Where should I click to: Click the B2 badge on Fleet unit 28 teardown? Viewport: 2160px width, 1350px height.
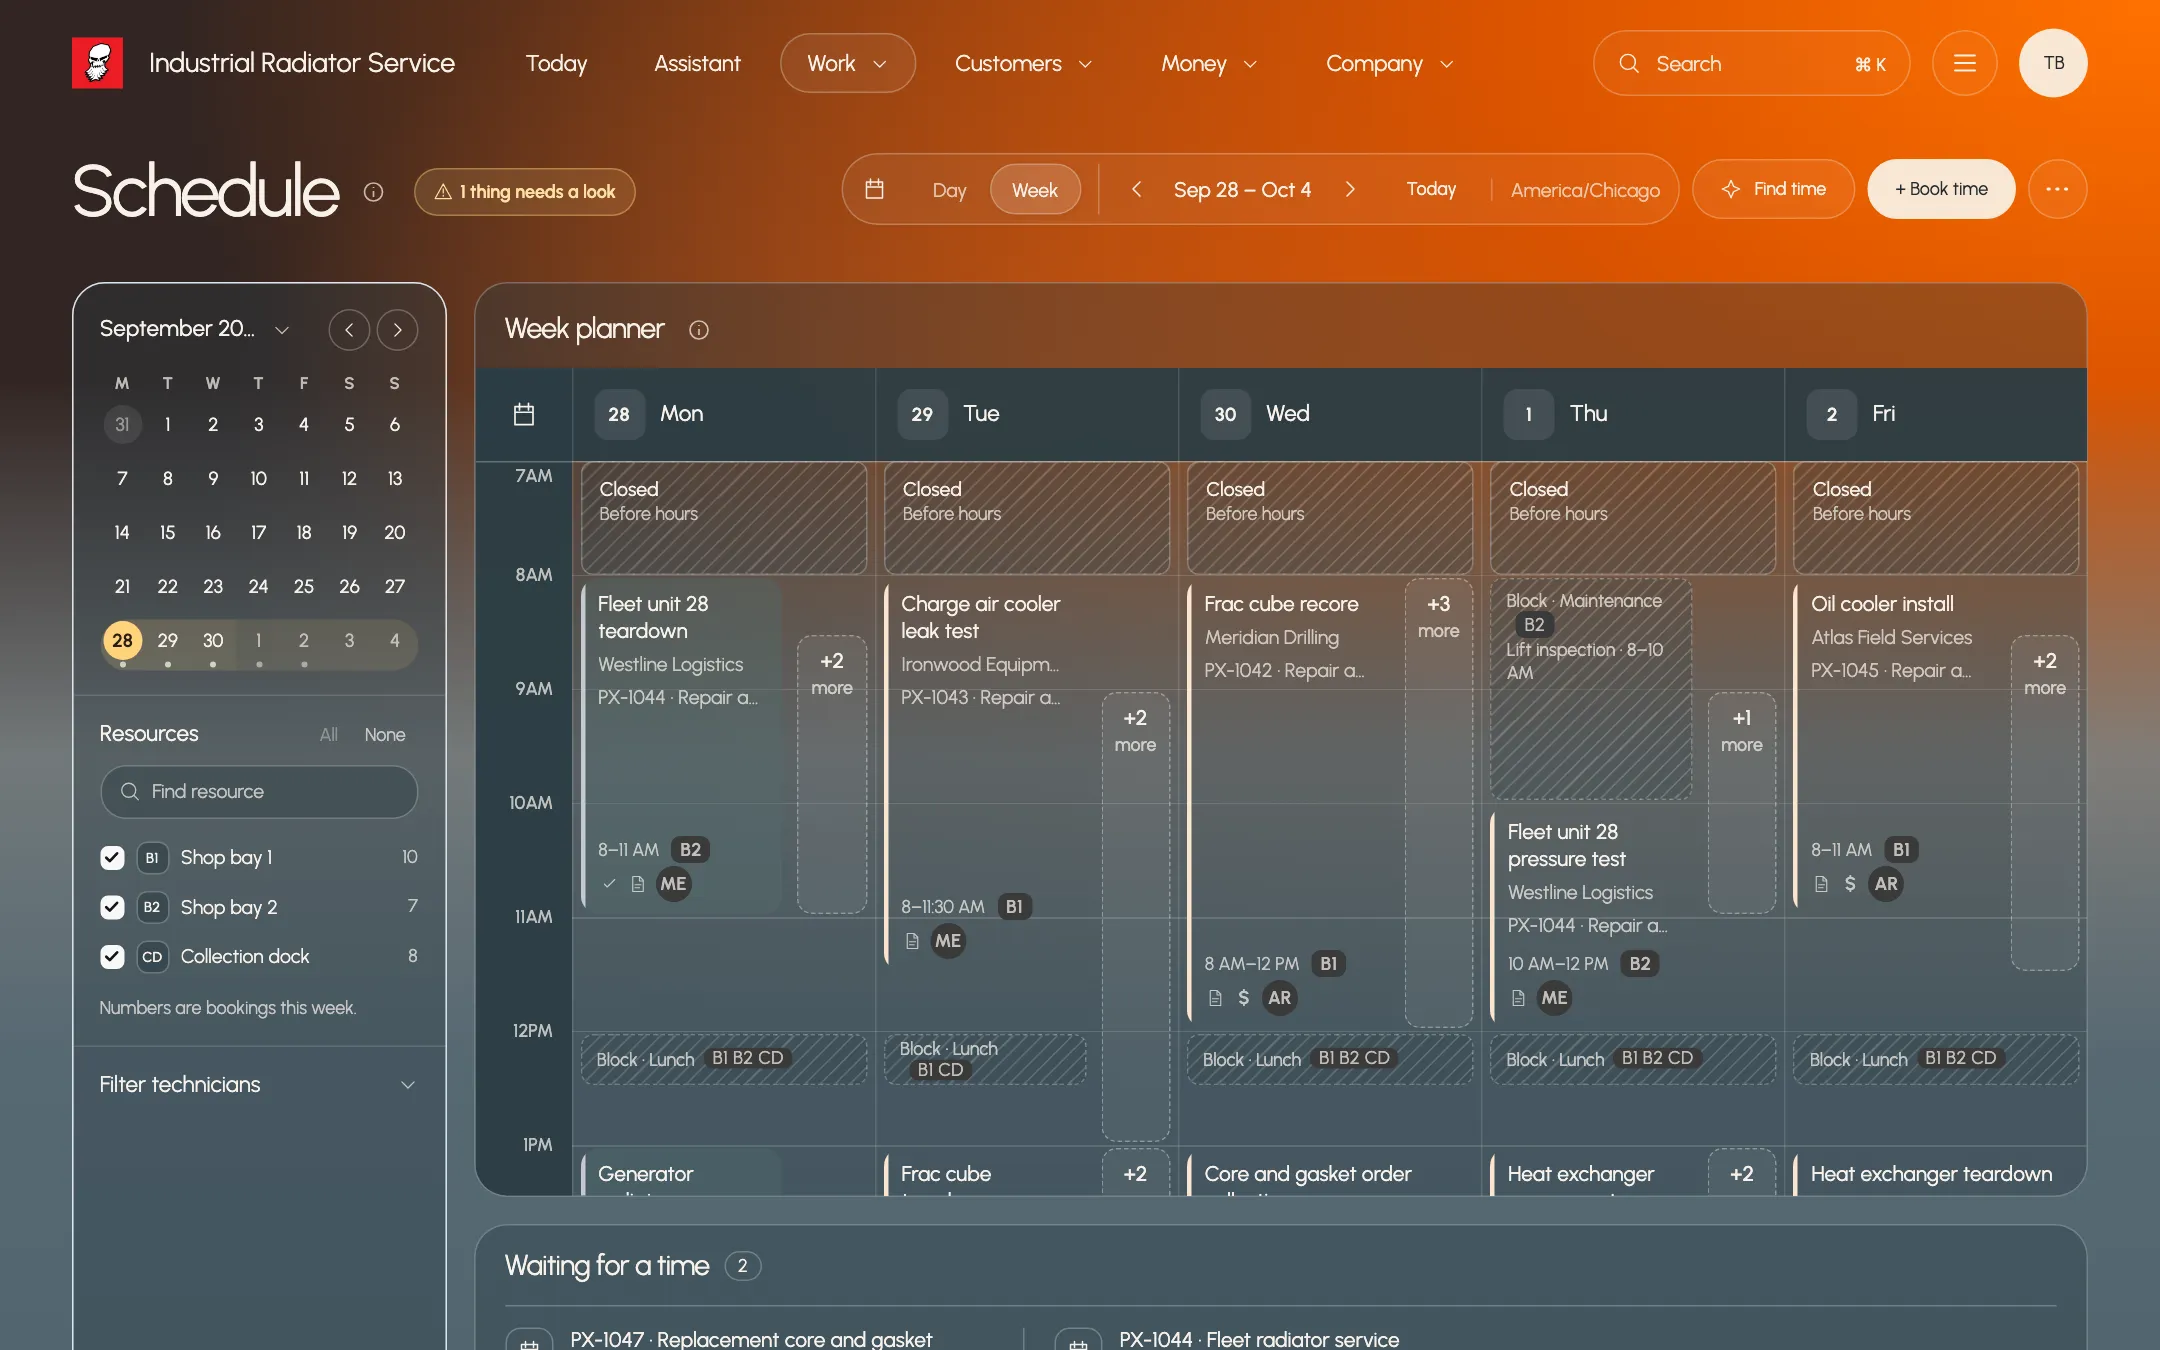(x=690, y=850)
